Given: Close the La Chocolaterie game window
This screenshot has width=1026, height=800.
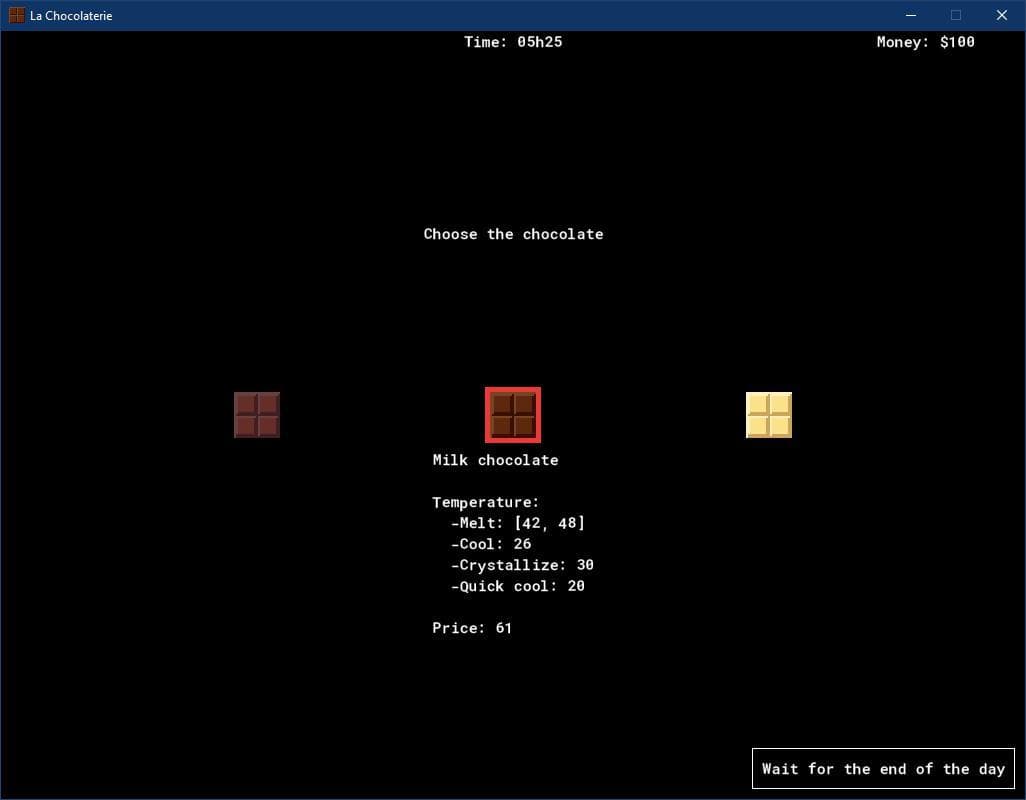Looking at the screenshot, I should pos(1002,15).
